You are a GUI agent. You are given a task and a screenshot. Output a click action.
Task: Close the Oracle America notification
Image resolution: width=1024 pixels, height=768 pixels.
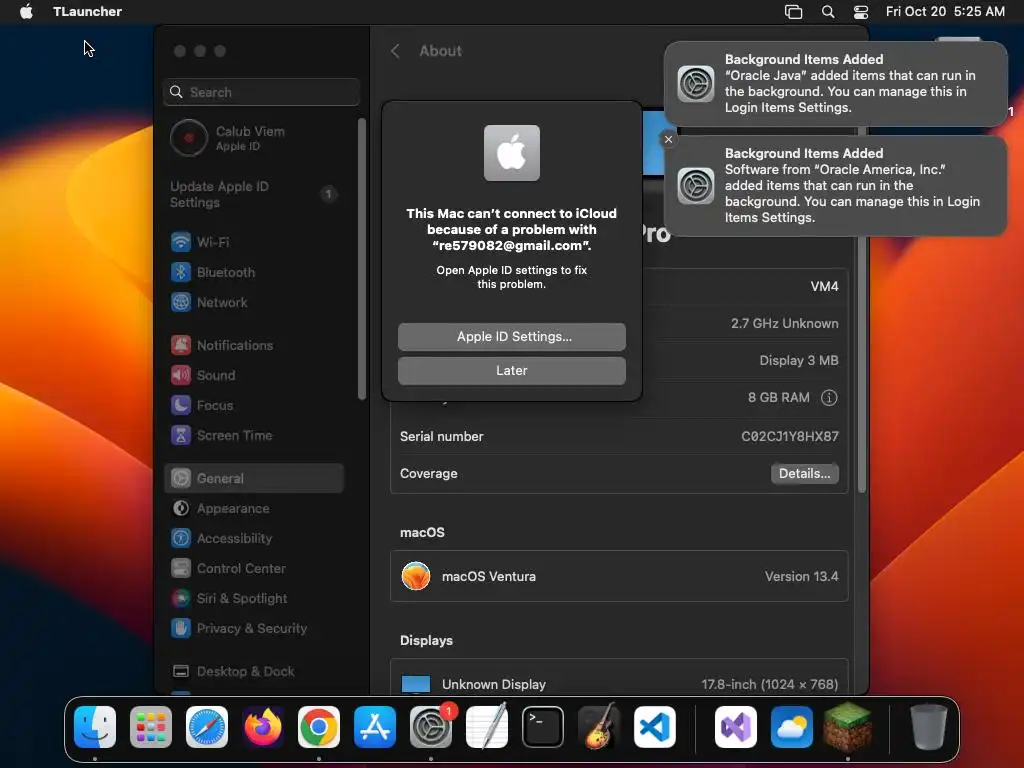[668, 139]
